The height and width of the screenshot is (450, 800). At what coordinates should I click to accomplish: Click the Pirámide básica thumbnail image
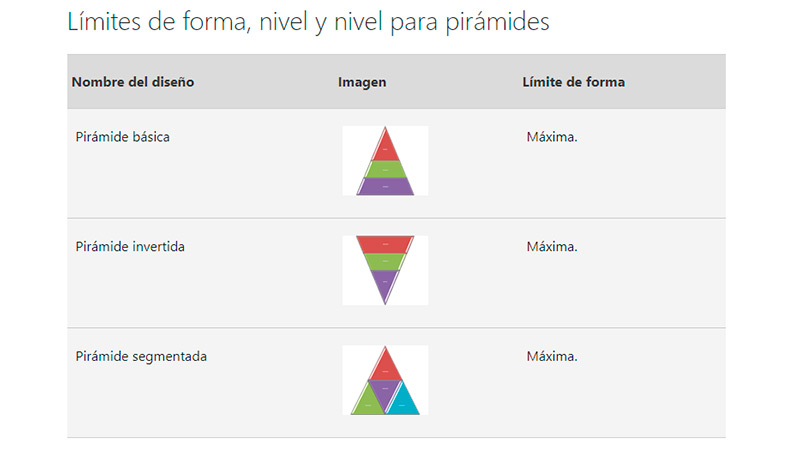(x=385, y=161)
